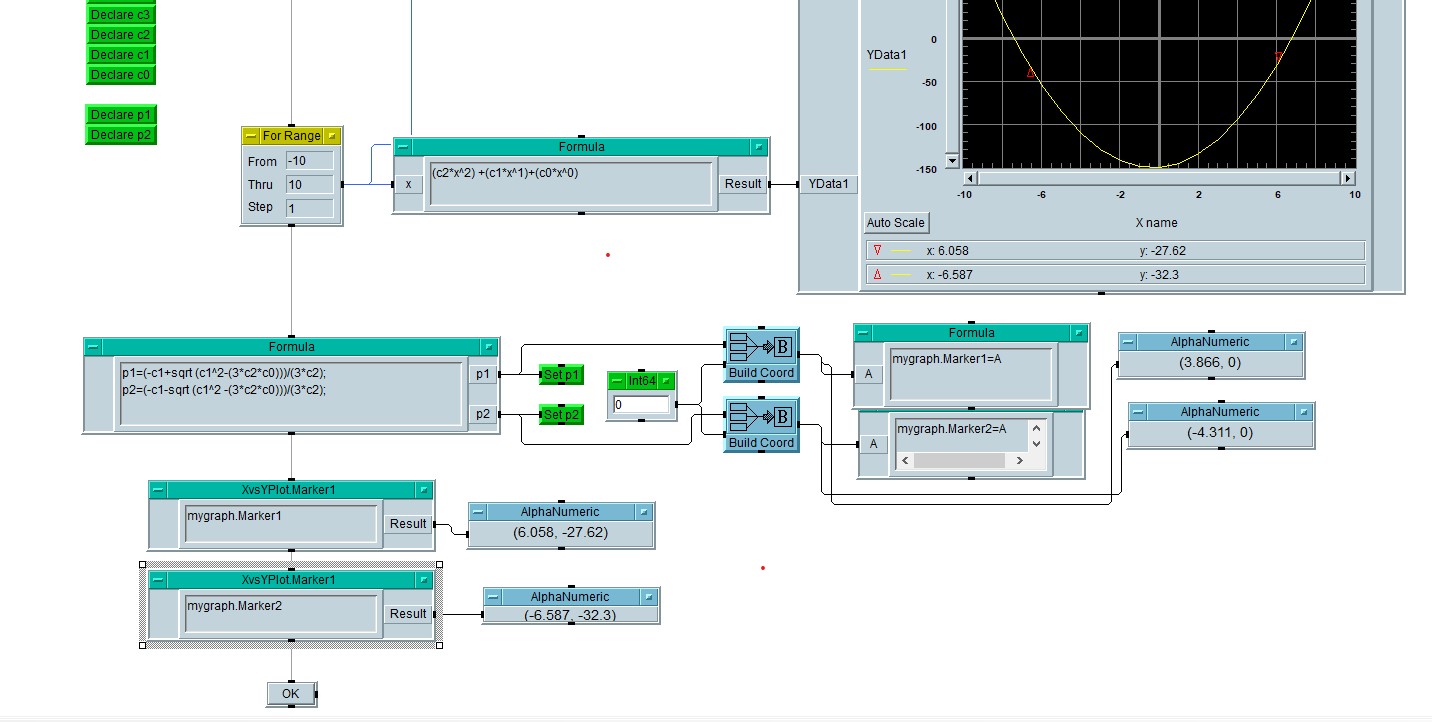Select the Declare c0 variable icon
Screen dimensions: 1432x722
pyautogui.click(x=120, y=75)
